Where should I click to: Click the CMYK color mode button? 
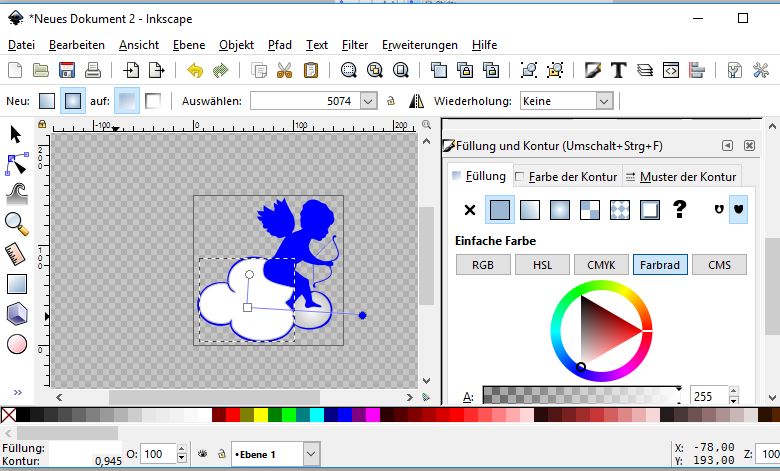pyautogui.click(x=600, y=265)
